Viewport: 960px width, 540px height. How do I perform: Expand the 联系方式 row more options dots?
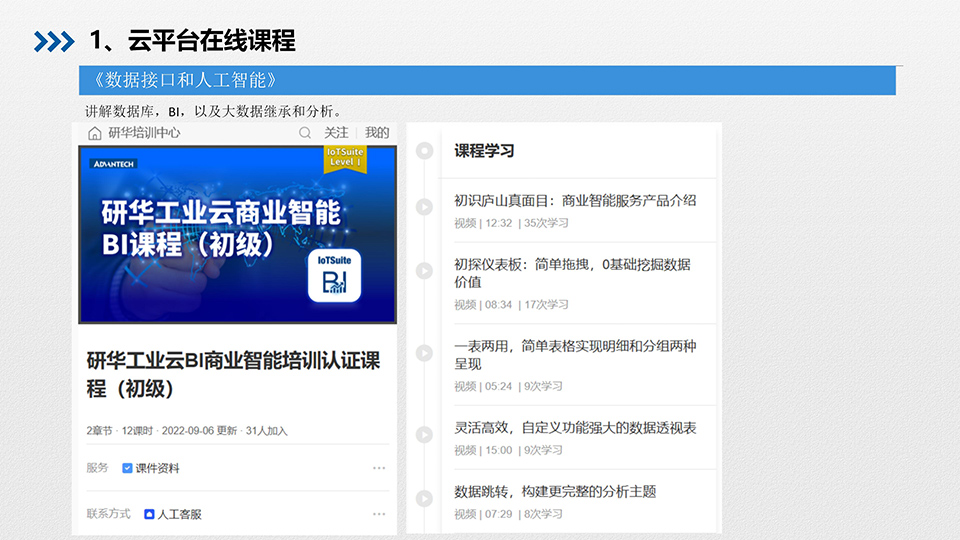379,514
